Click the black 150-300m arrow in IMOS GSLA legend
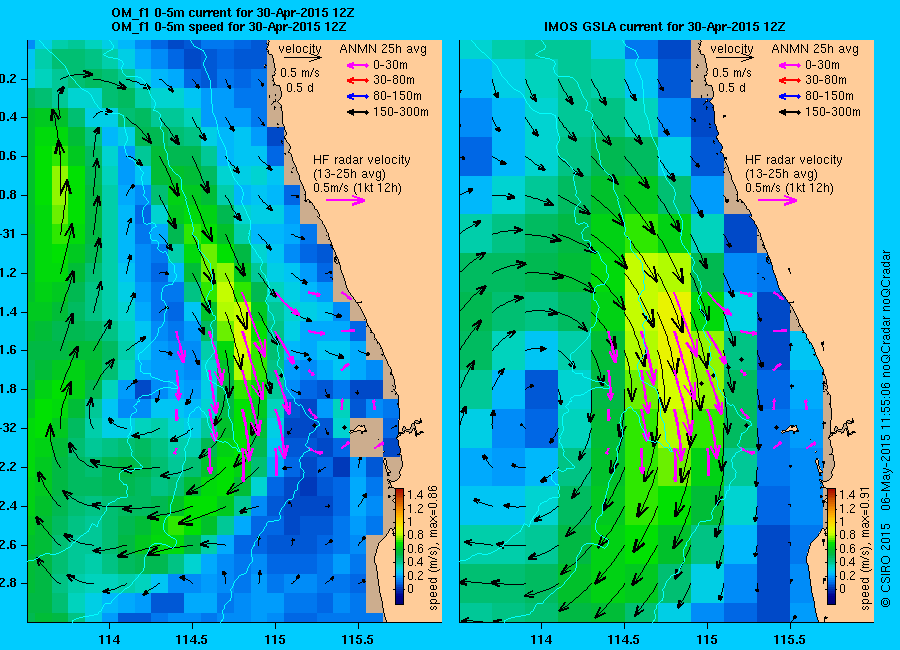This screenshot has height=650, width=900. point(790,113)
